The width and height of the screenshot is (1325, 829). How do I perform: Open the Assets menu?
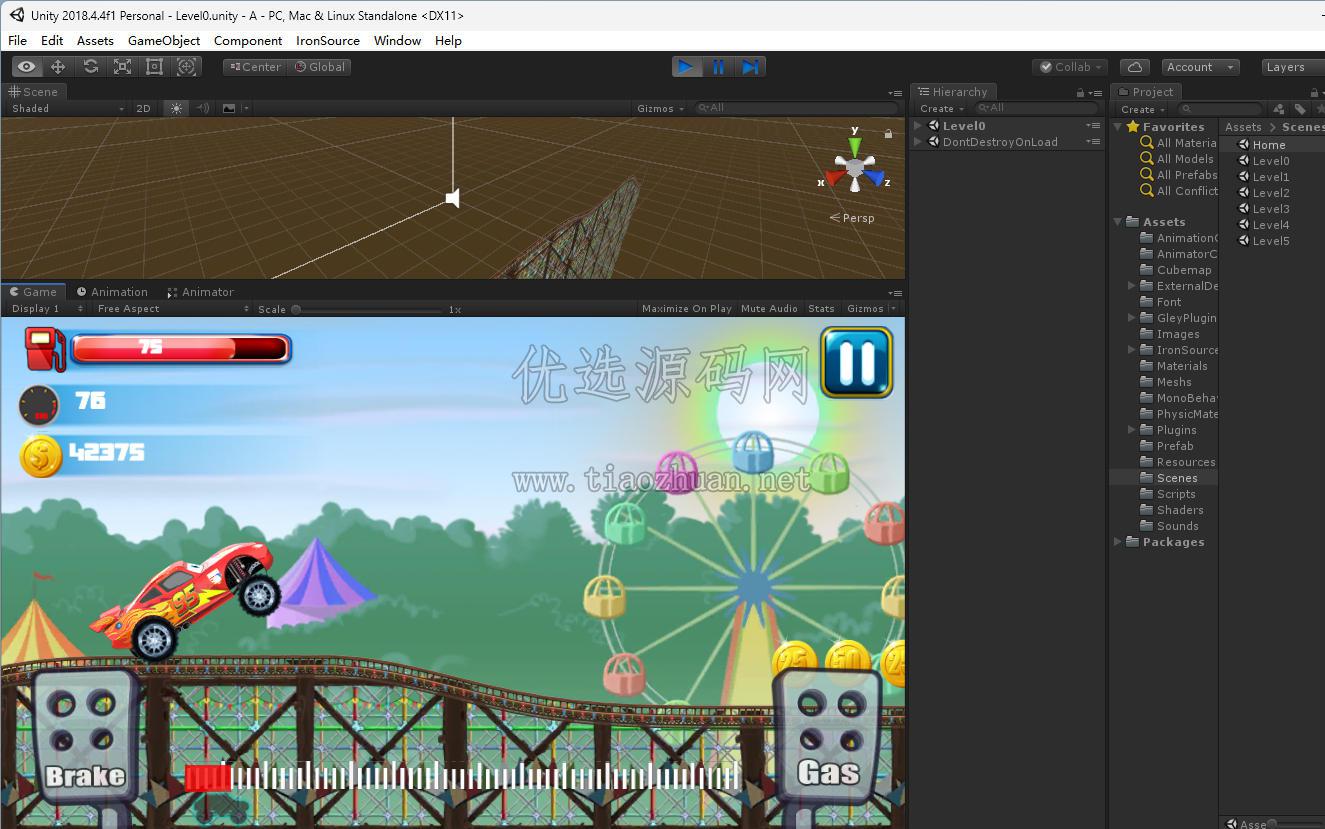95,40
